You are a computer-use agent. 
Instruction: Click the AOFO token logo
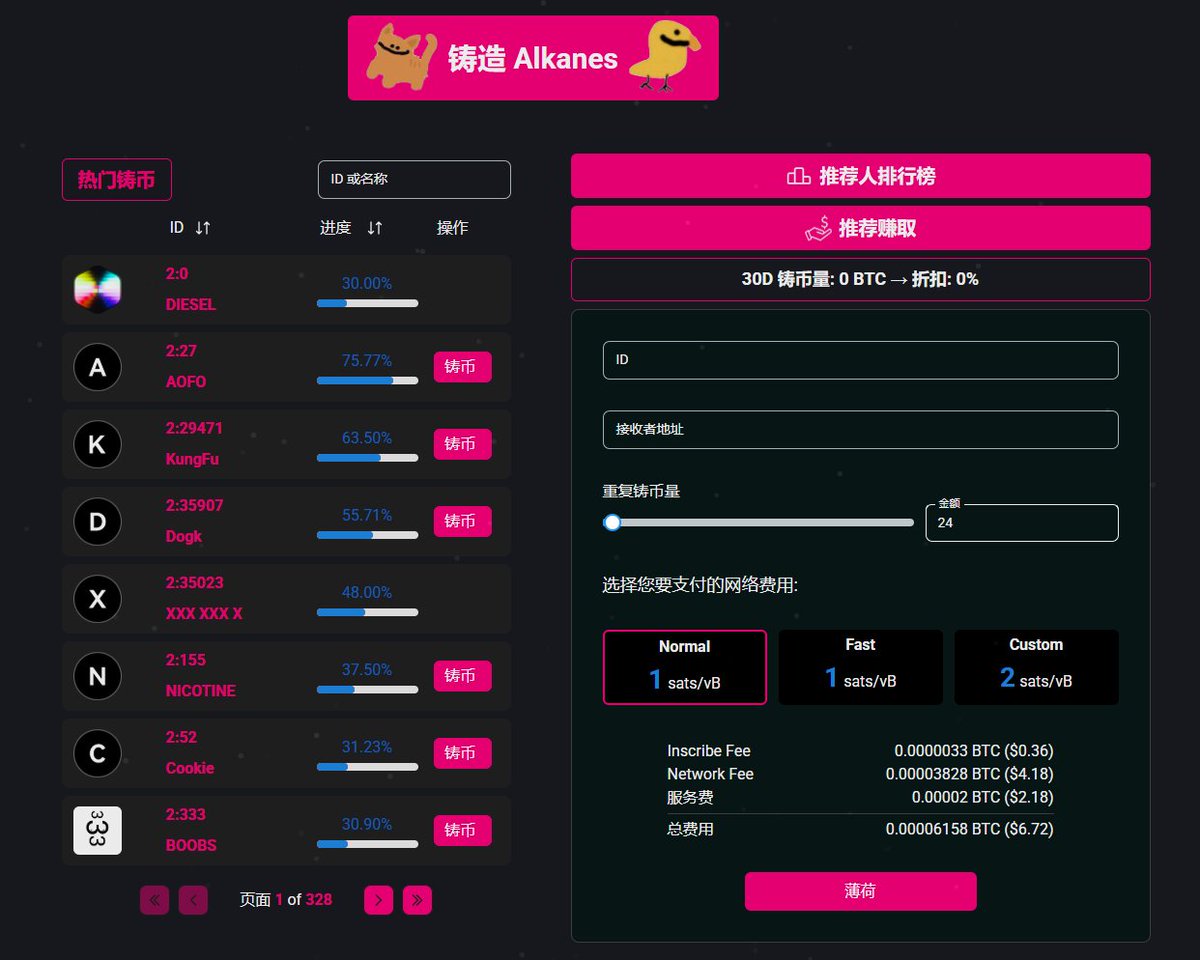point(97,367)
